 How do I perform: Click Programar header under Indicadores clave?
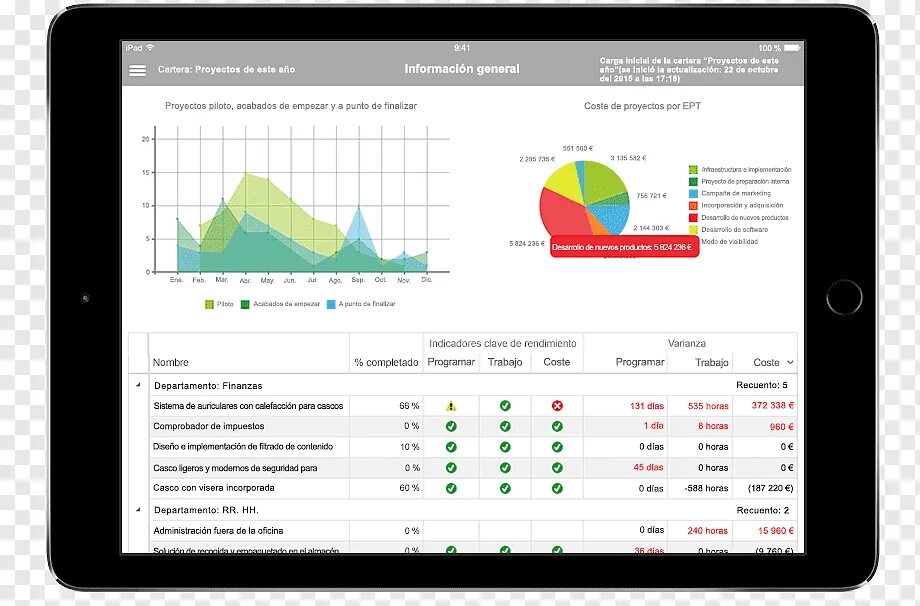point(451,362)
